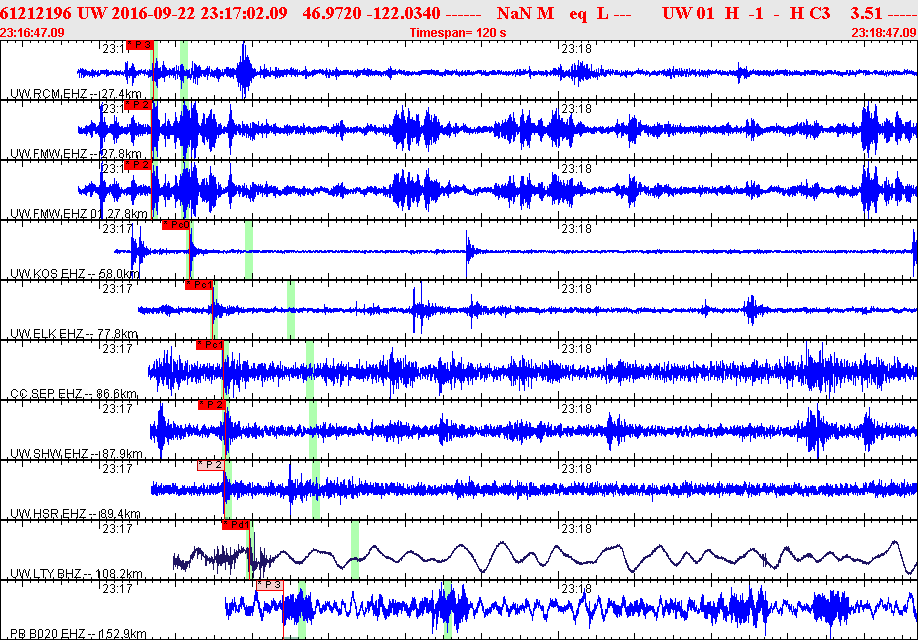Image resolution: width=918 pixels, height=640 pixels.
Task: Click the end time 23:18:47.09 label
Action: point(884,33)
